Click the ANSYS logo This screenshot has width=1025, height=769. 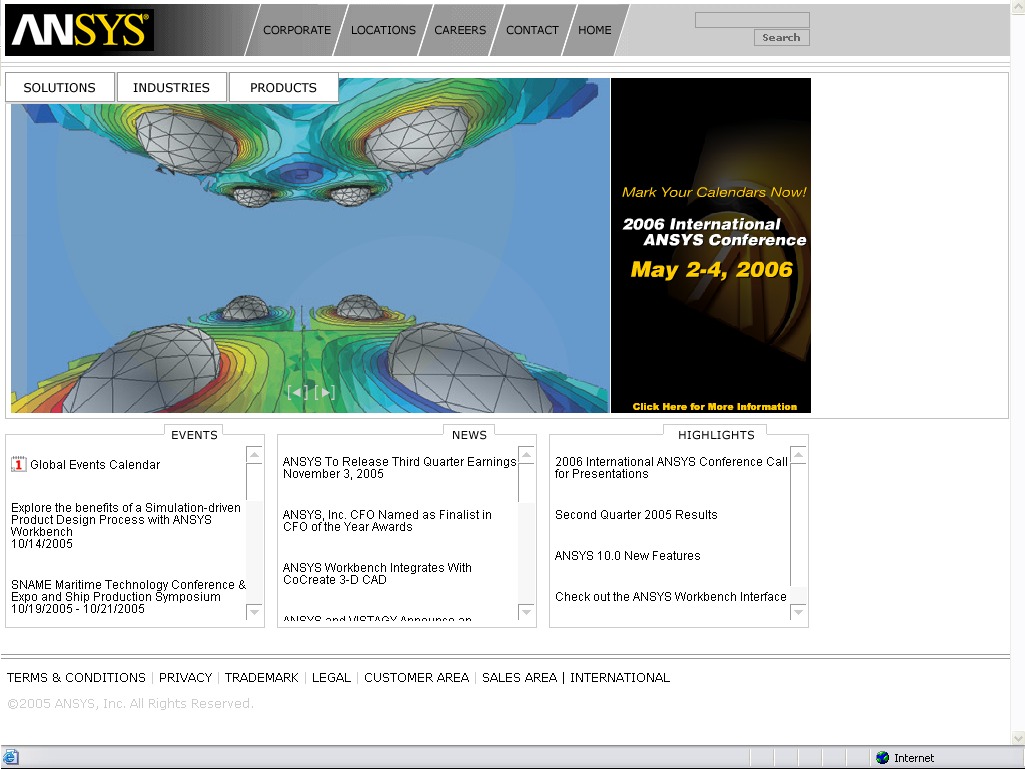[80, 31]
